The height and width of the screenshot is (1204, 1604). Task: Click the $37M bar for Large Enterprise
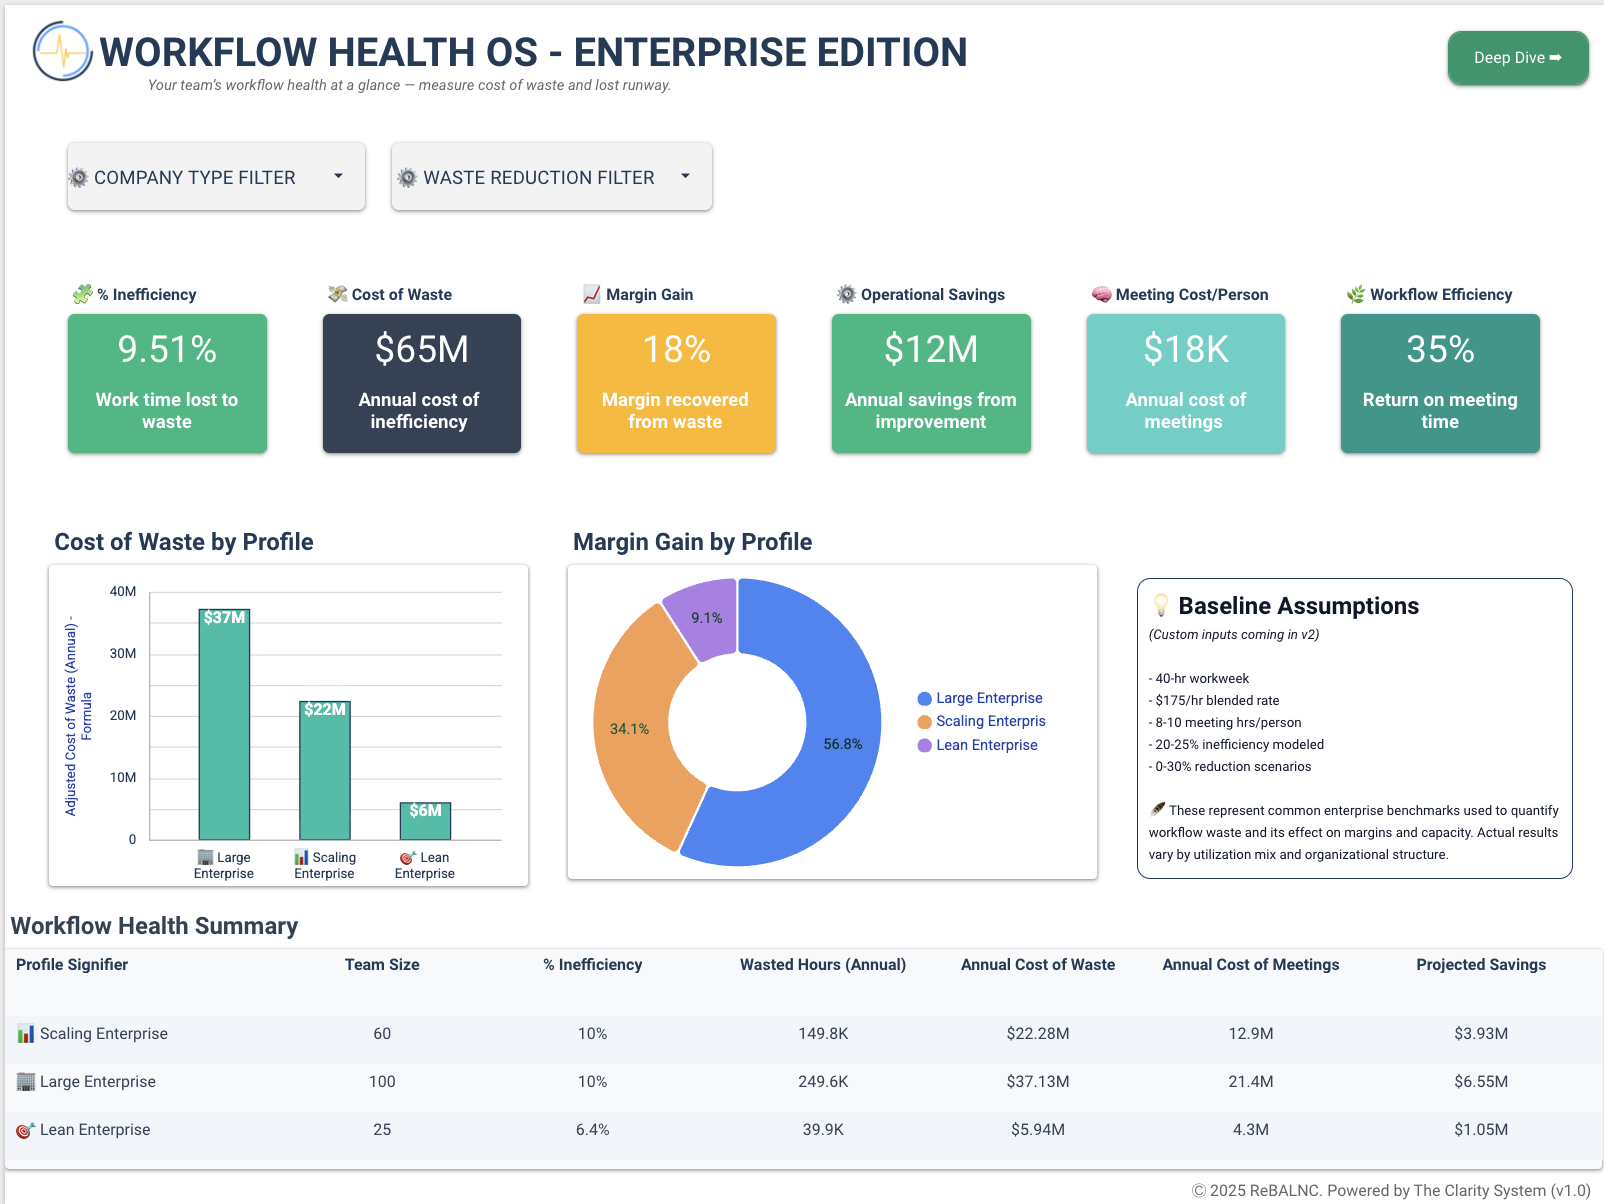click(x=223, y=725)
